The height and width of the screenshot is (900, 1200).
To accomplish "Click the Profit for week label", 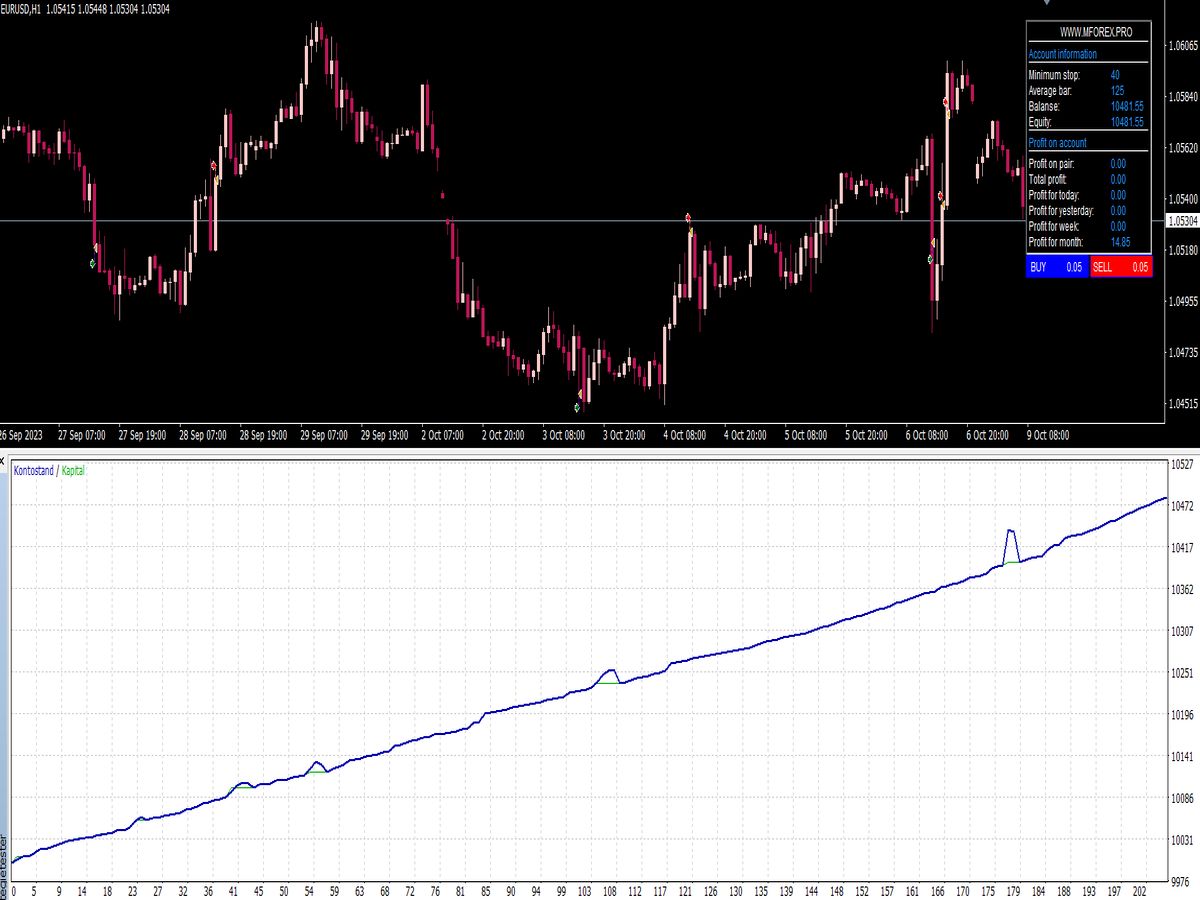I will [x=1055, y=226].
